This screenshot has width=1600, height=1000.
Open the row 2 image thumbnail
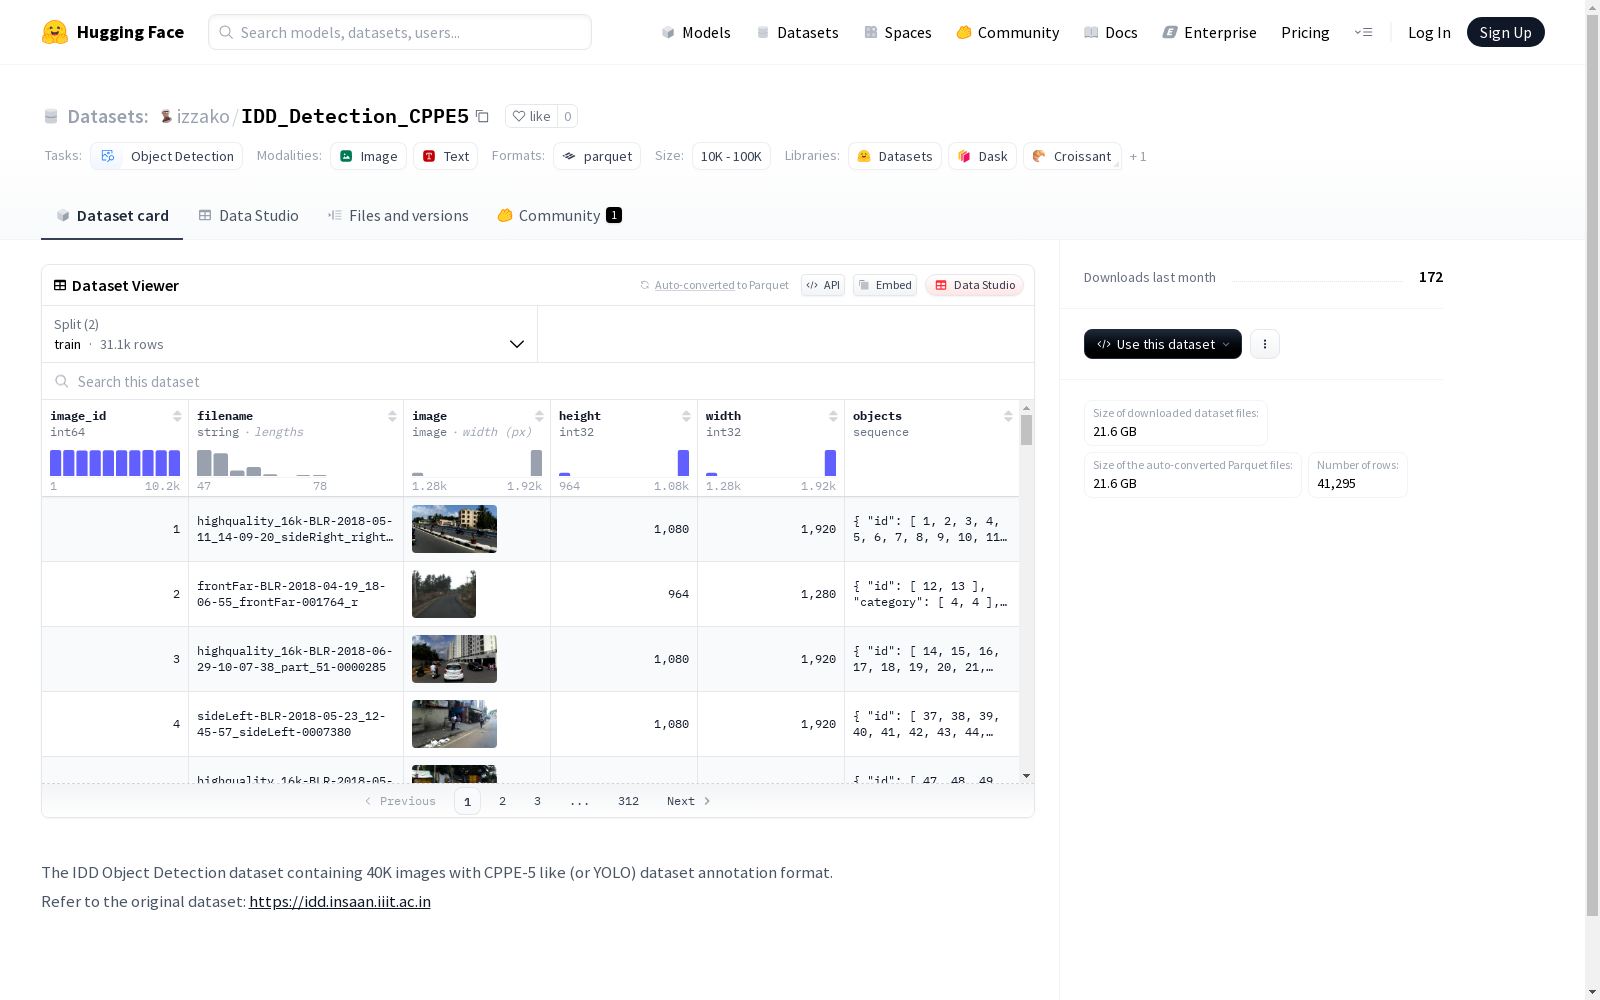[x=444, y=594]
